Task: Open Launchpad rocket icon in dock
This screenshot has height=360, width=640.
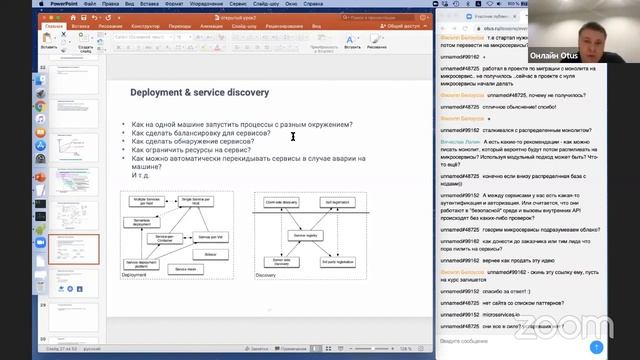Action: 40,93
